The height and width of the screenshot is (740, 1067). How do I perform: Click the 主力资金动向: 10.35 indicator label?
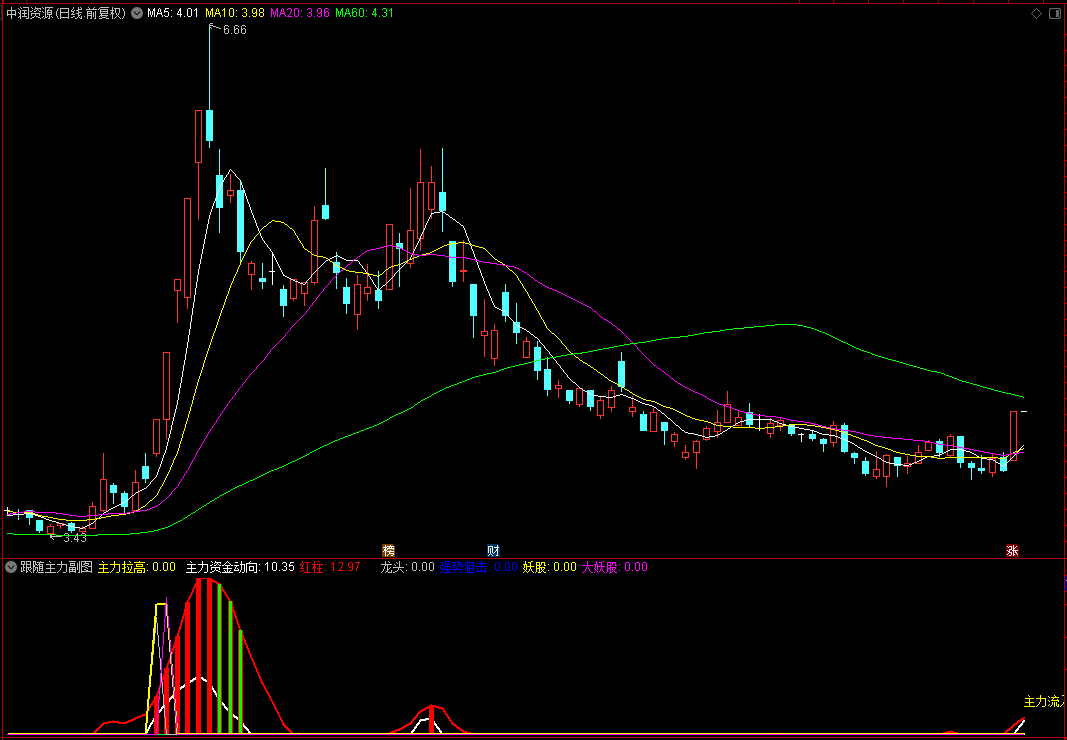point(240,567)
